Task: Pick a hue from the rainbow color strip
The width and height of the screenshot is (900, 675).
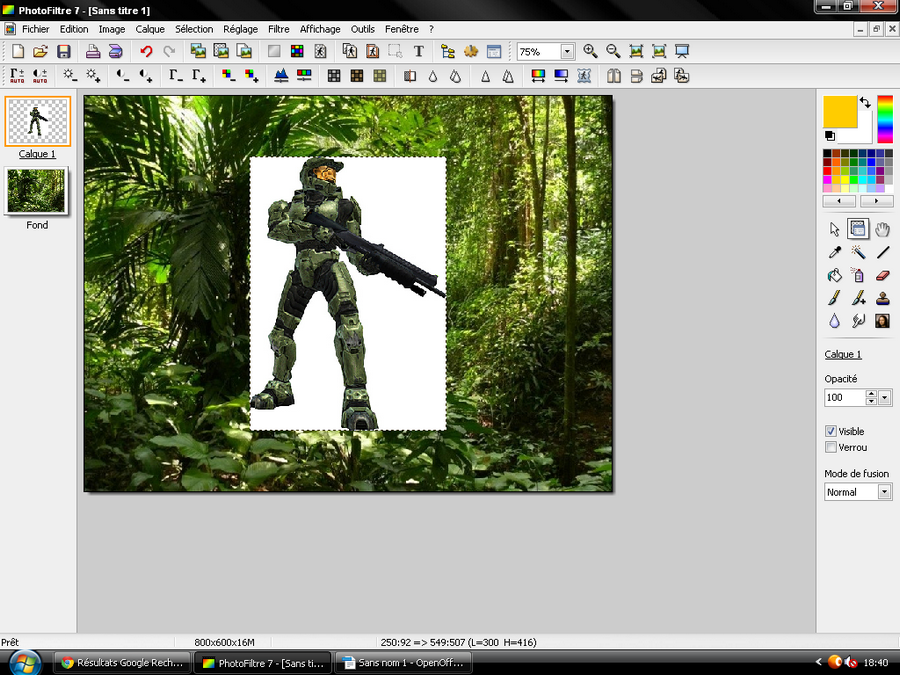Action: (x=885, y=119)
